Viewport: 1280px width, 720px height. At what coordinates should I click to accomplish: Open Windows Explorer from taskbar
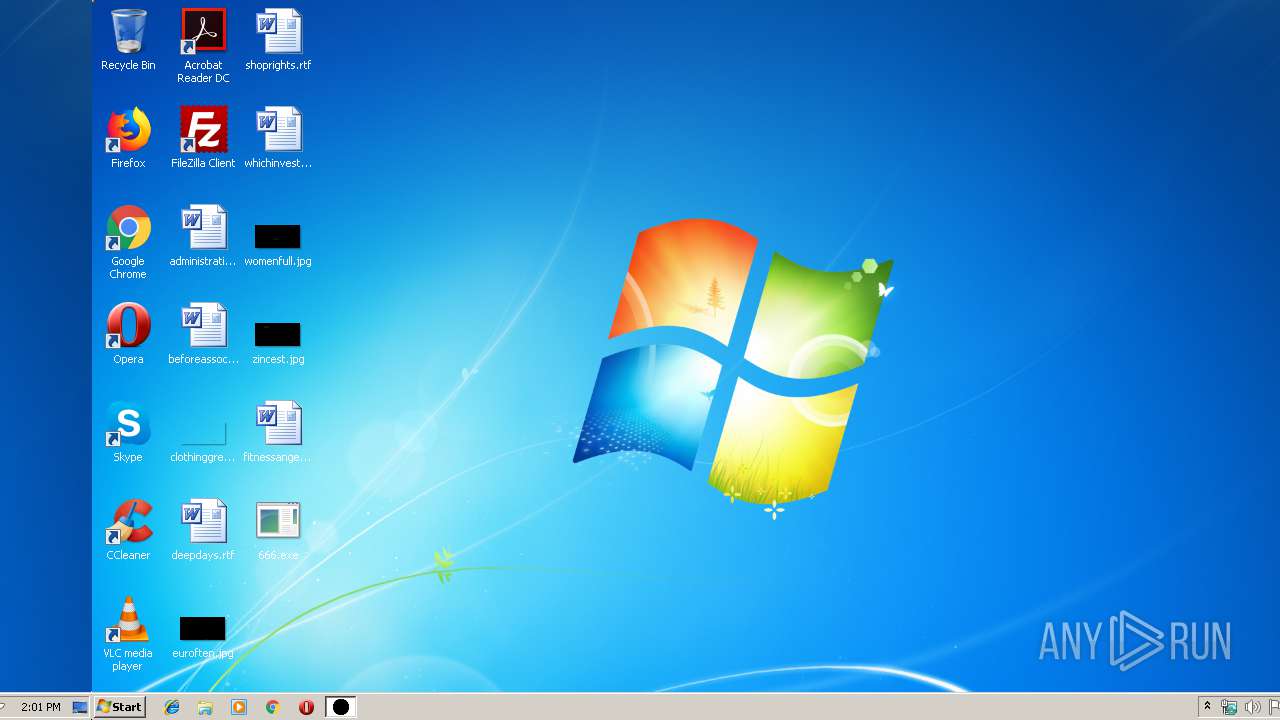[205, 707]
